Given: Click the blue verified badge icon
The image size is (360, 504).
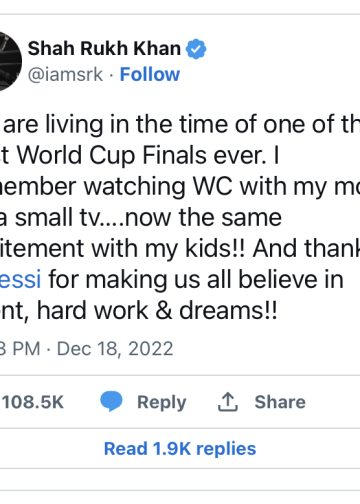Looking at the screenshot, I should point(196,49).
